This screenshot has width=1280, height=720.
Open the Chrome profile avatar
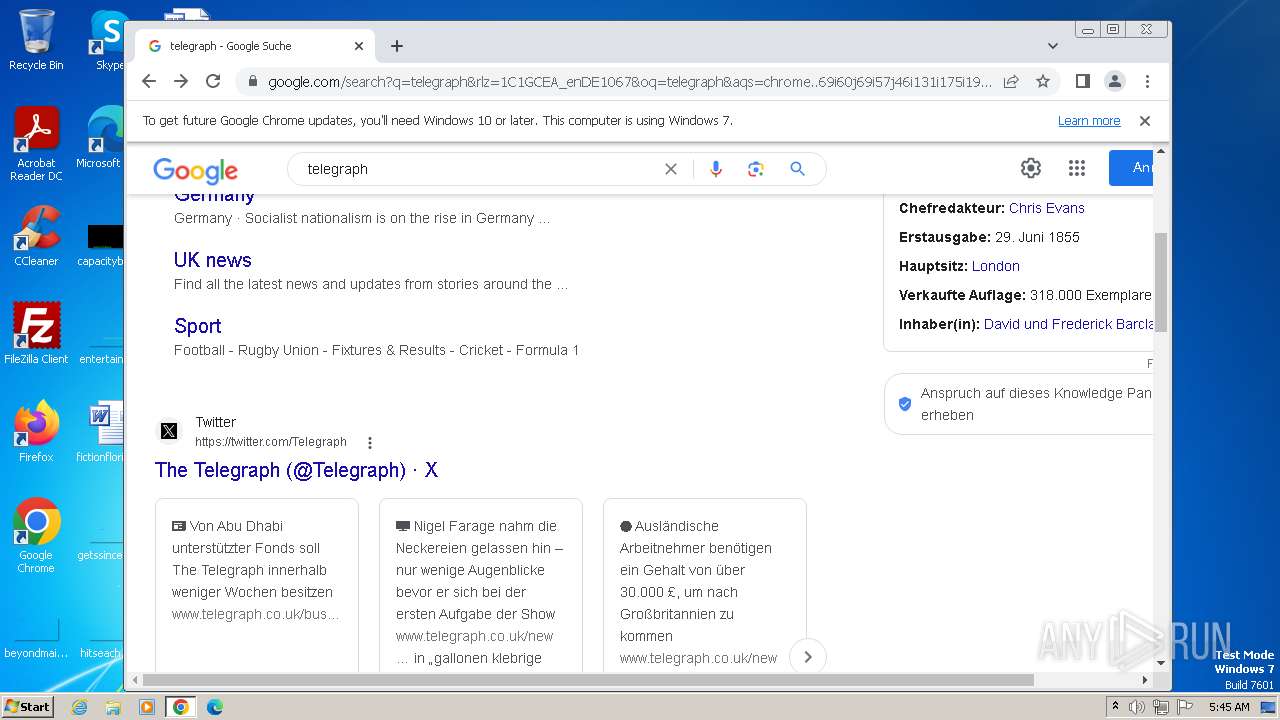pyautogui.click(x=1114, y=81)
